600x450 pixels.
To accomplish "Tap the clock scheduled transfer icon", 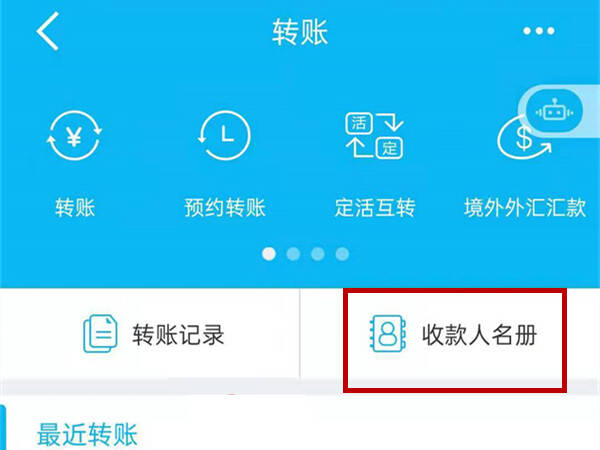I will point(225,135).
